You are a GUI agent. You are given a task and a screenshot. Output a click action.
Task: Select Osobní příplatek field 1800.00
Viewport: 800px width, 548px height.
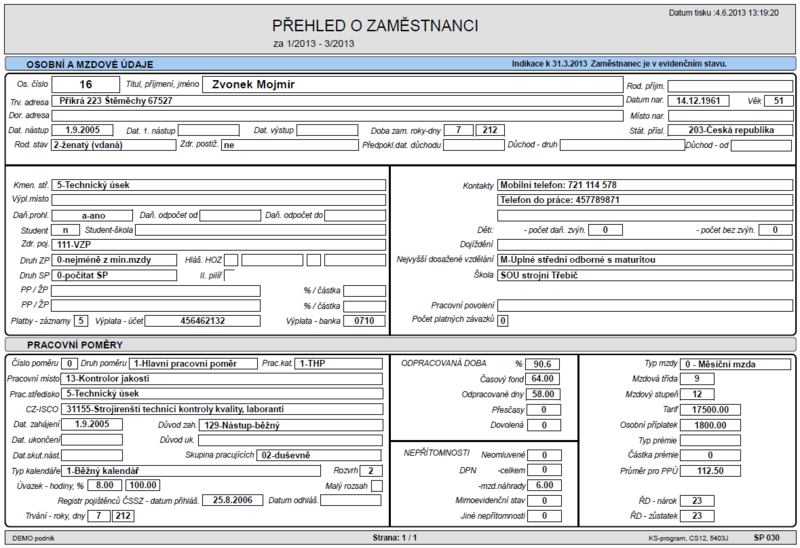point(710,425)
